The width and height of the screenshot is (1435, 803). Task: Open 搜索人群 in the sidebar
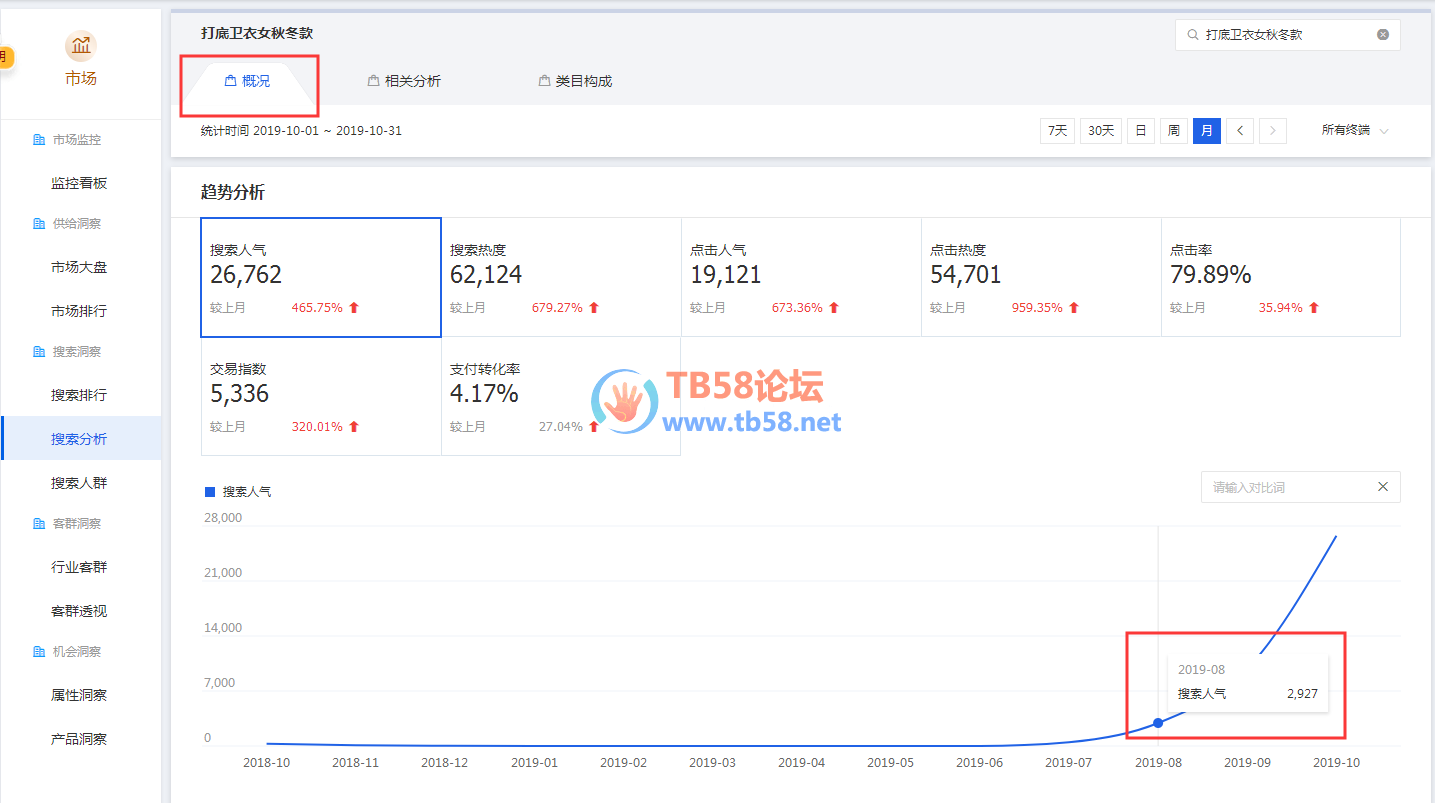click(x=79, y=483)
